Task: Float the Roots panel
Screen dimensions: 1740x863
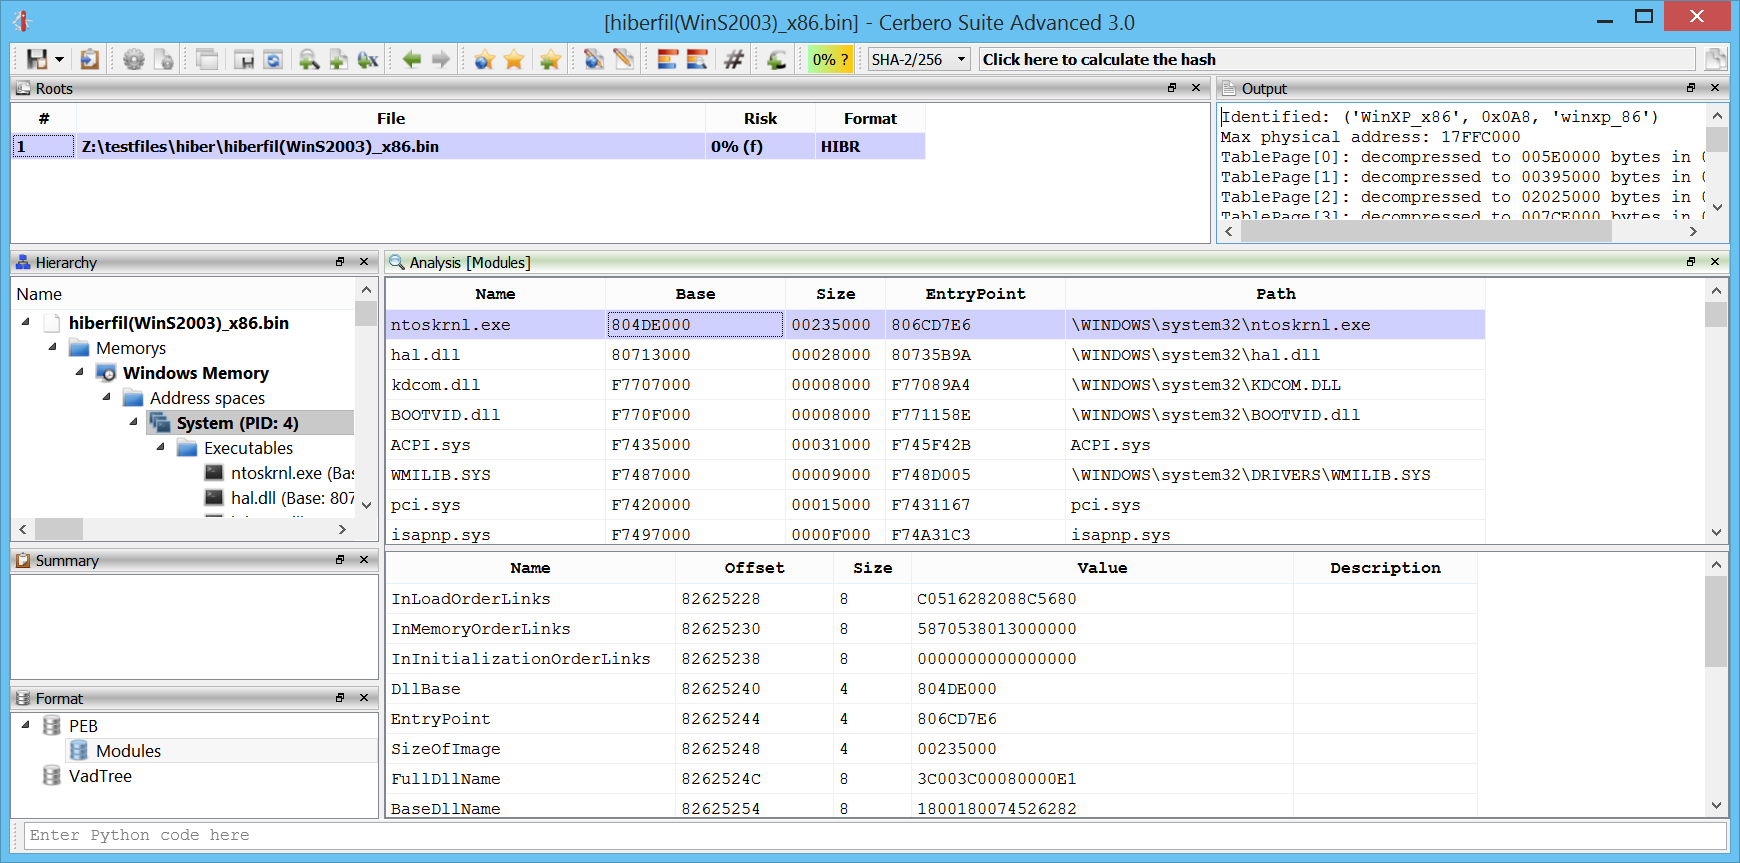Action: click(x=1172, y=88)
